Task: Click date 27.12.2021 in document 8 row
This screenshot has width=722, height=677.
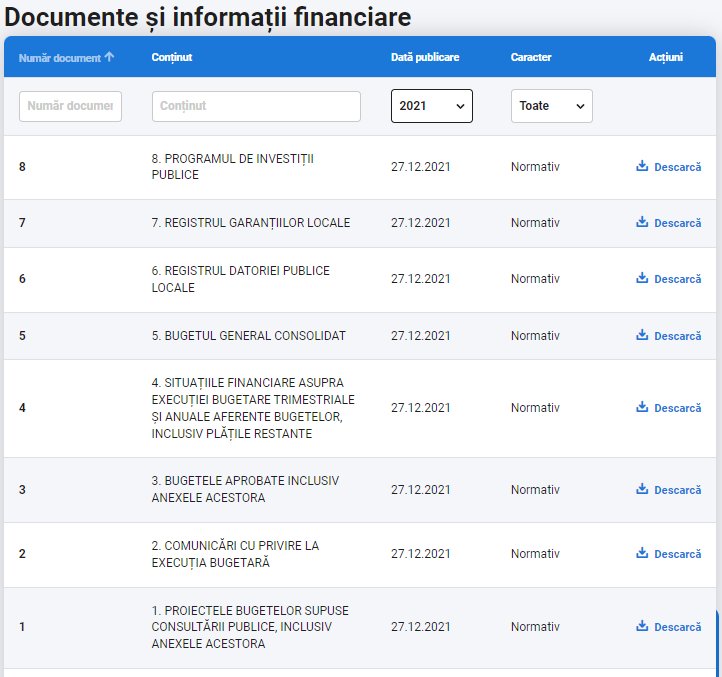Action: tap(420, 167)
